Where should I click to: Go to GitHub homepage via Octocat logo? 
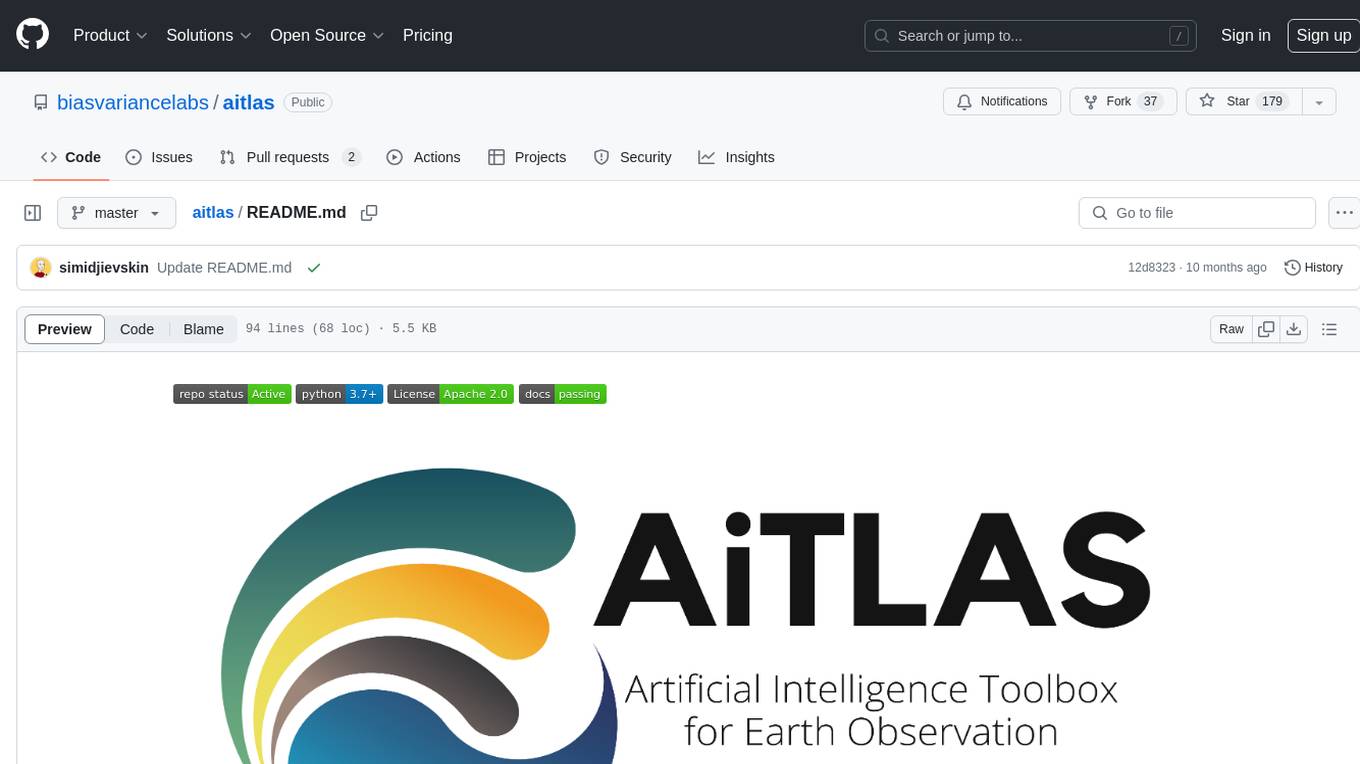pos(33,35)
